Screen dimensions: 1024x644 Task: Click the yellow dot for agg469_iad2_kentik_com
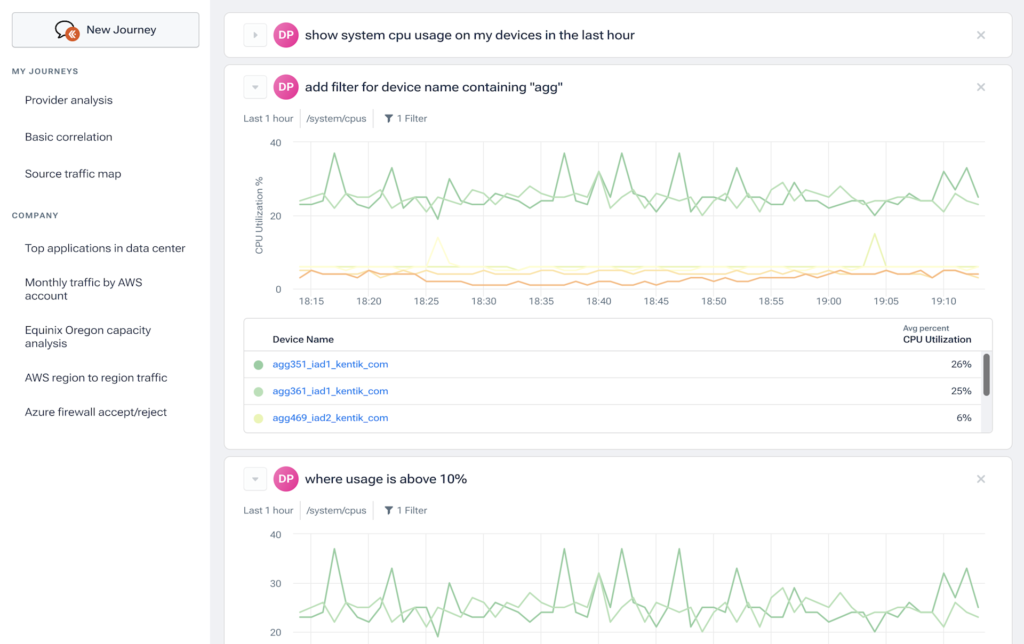pos(259,419)
